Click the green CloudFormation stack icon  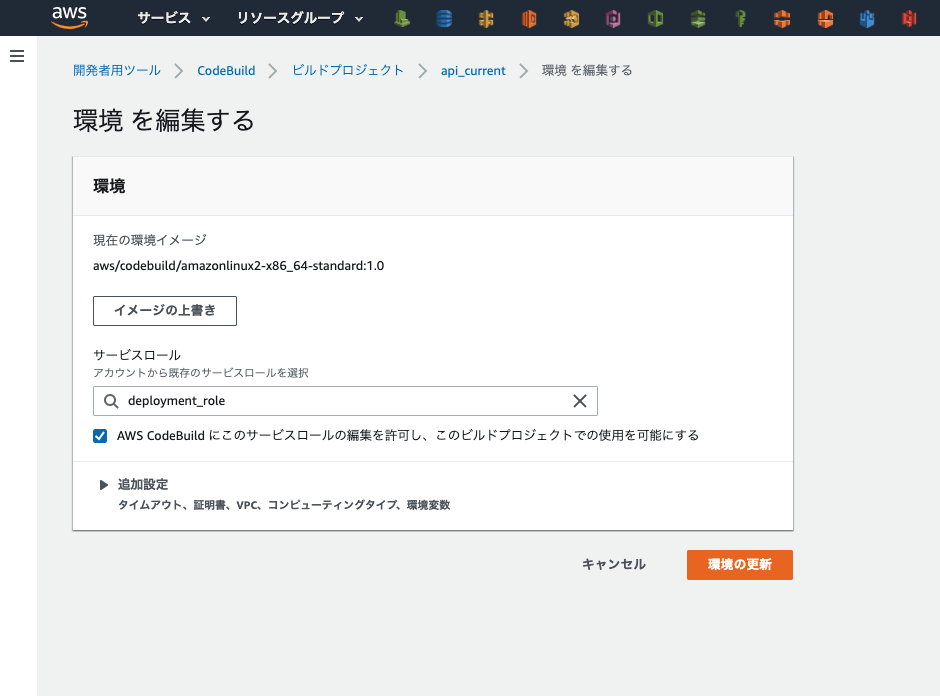pyautogui.click(x=697, y=18)
